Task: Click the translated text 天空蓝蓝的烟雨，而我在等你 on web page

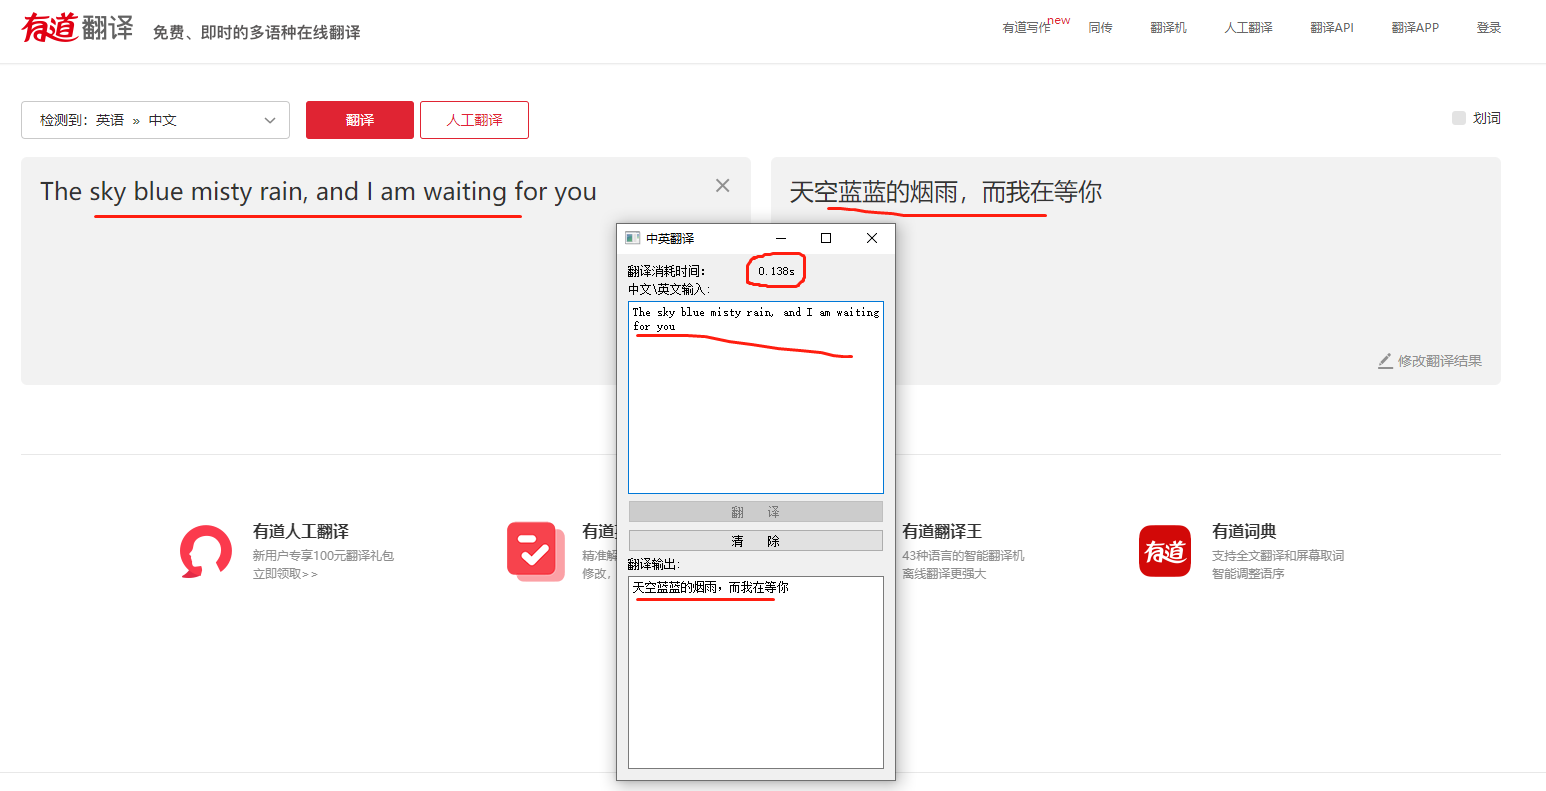Action: [x=946, y=192]
